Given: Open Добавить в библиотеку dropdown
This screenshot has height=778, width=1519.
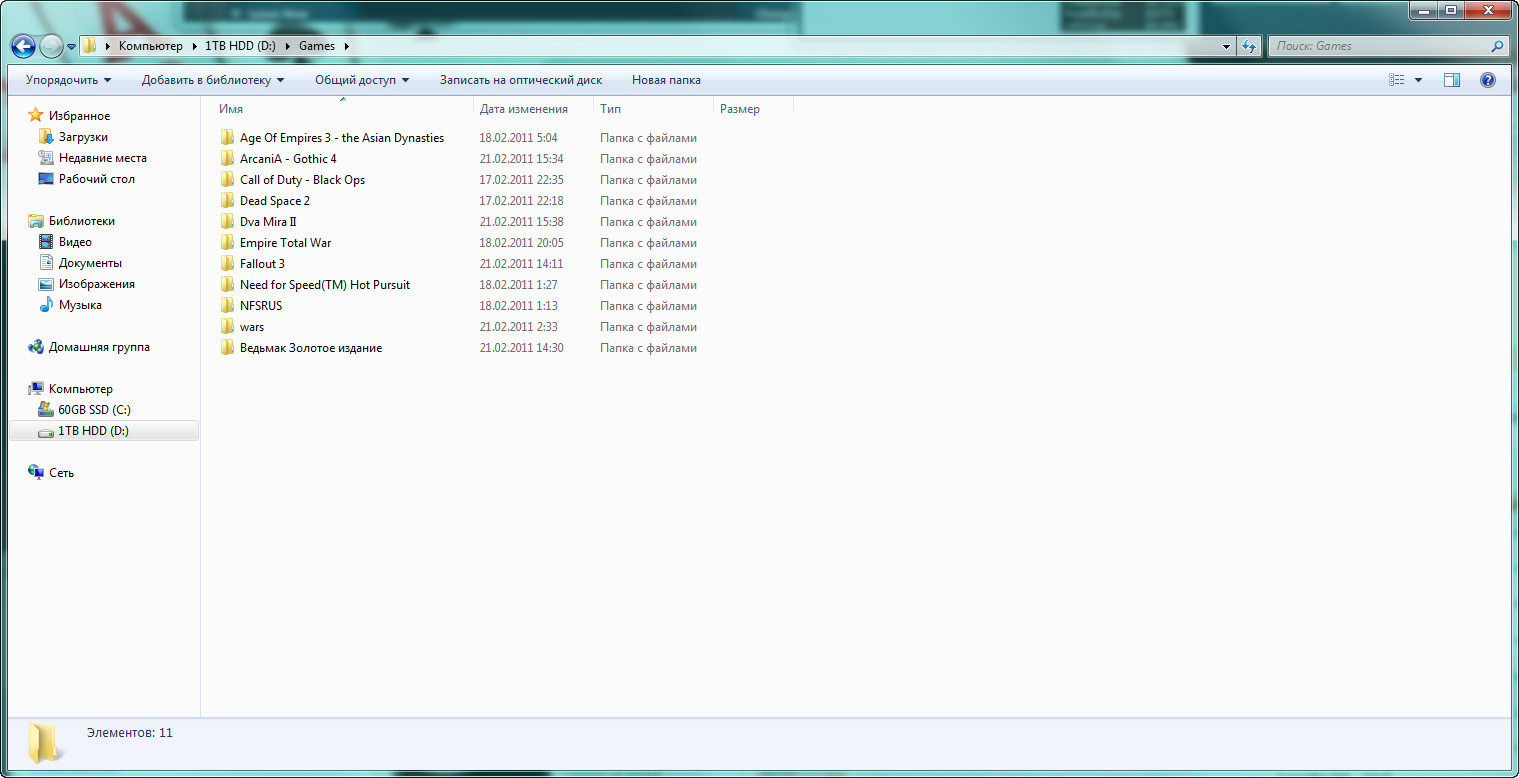Looking at the screenshot, I should pos(213,80).
